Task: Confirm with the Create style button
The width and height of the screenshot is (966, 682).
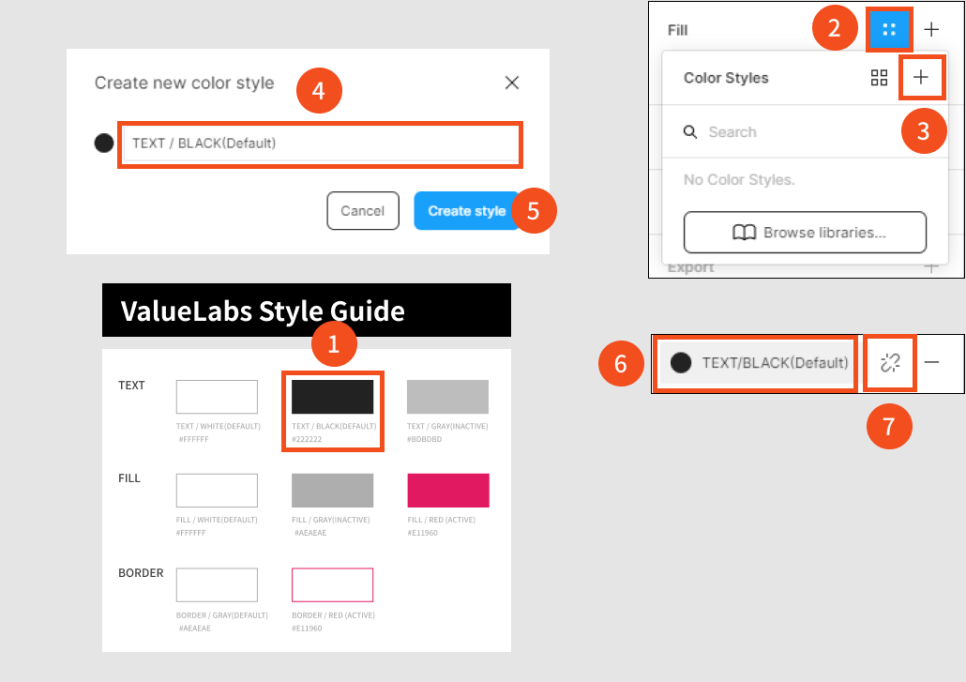Action: click(466, 211)
